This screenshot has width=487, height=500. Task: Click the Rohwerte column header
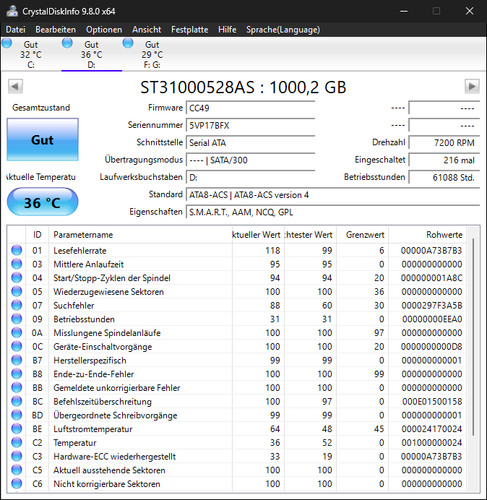tap(428, 235)
